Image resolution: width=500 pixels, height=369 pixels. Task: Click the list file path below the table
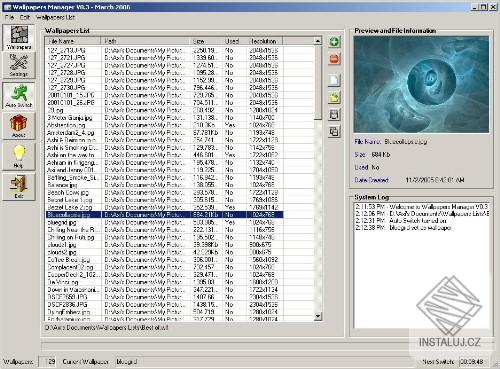(x=107, y=328)
